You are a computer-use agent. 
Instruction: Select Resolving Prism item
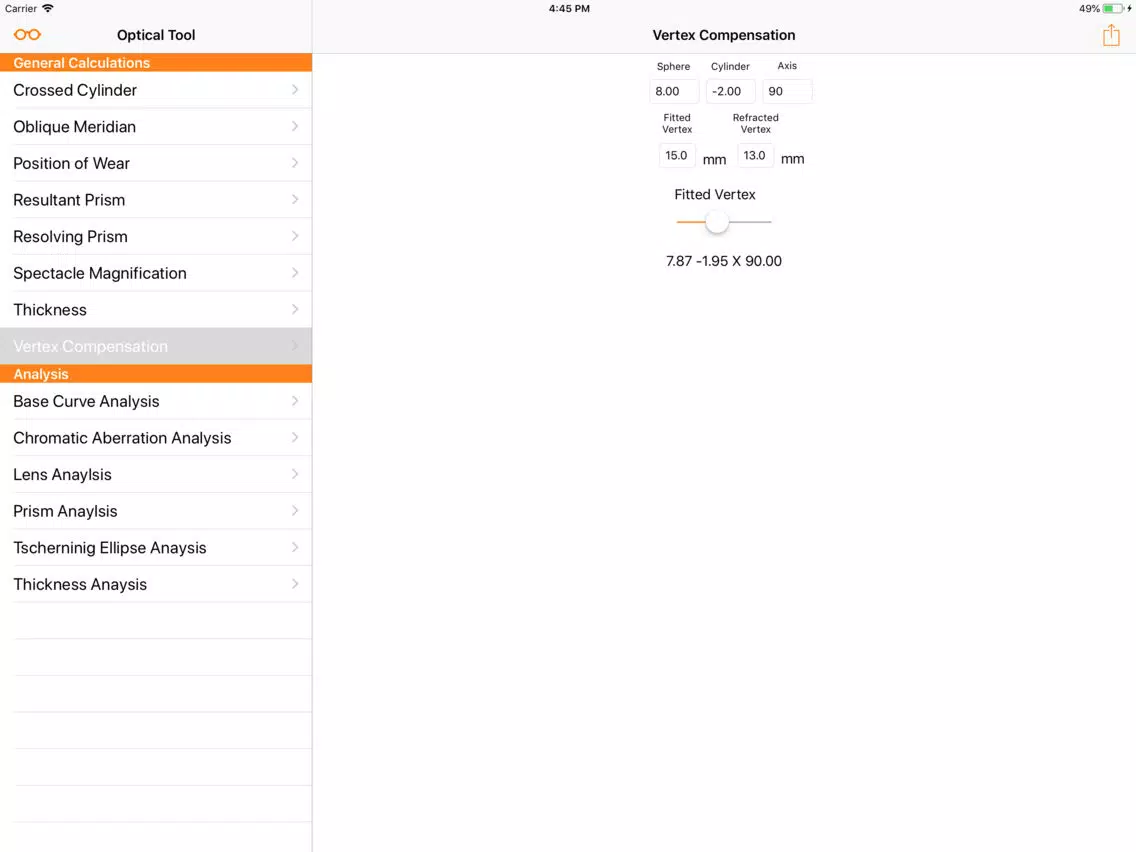(x=156, y=236)
